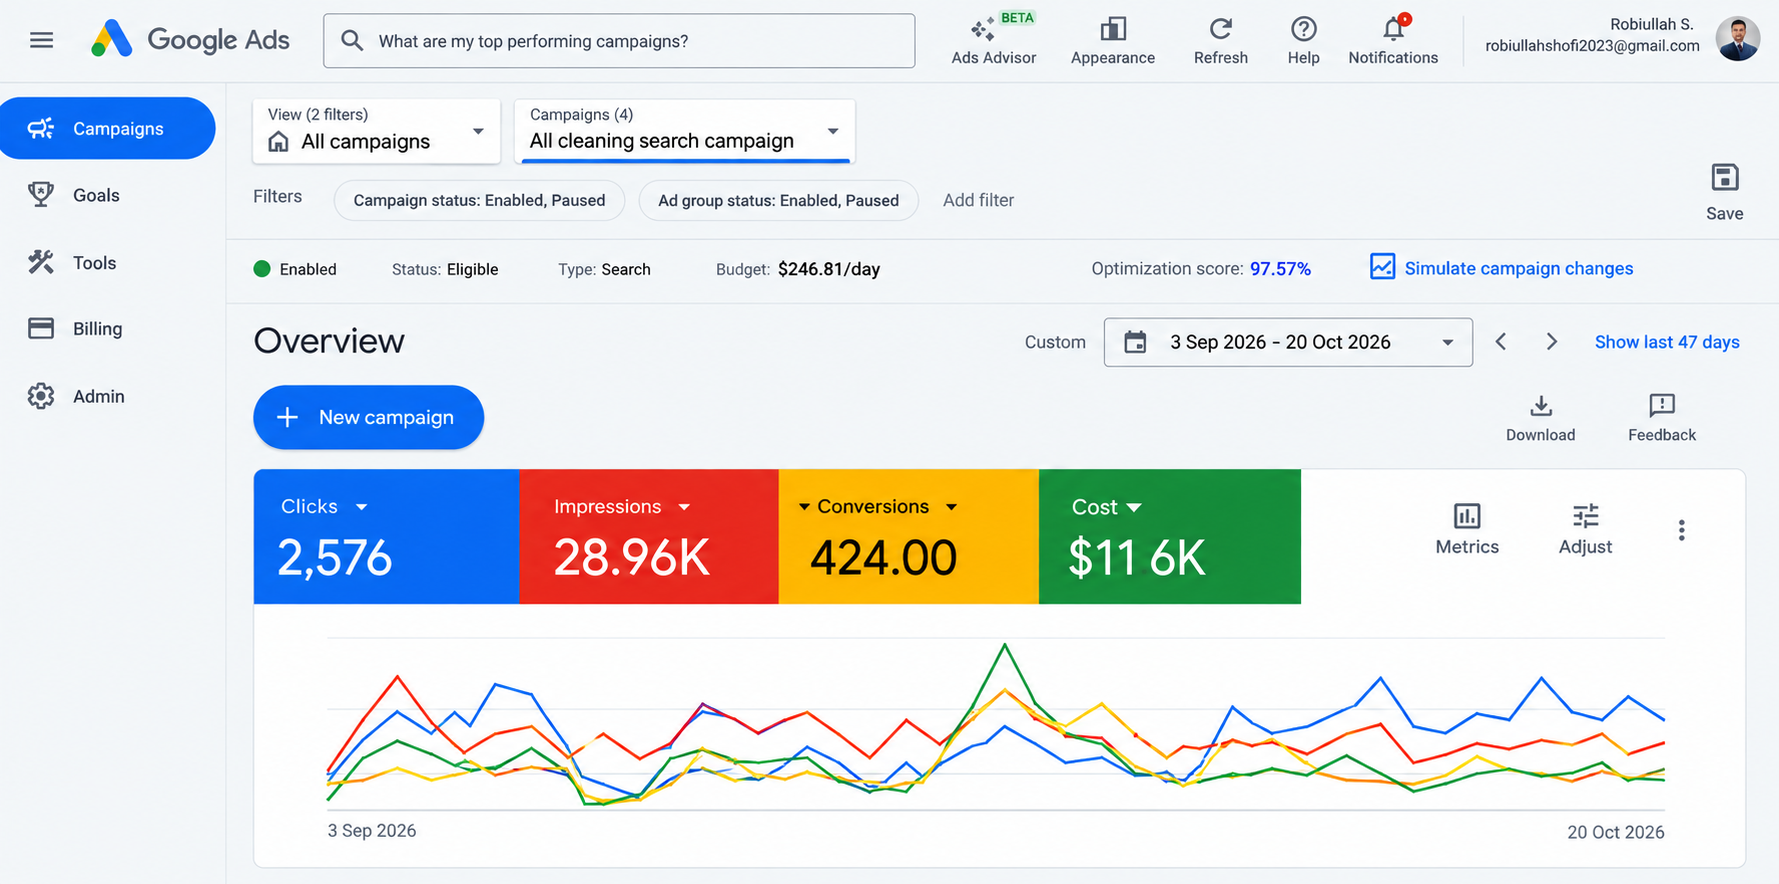Open the Adjust chart options
This screenshot has width=1779, height=884.
(1585, 529)
